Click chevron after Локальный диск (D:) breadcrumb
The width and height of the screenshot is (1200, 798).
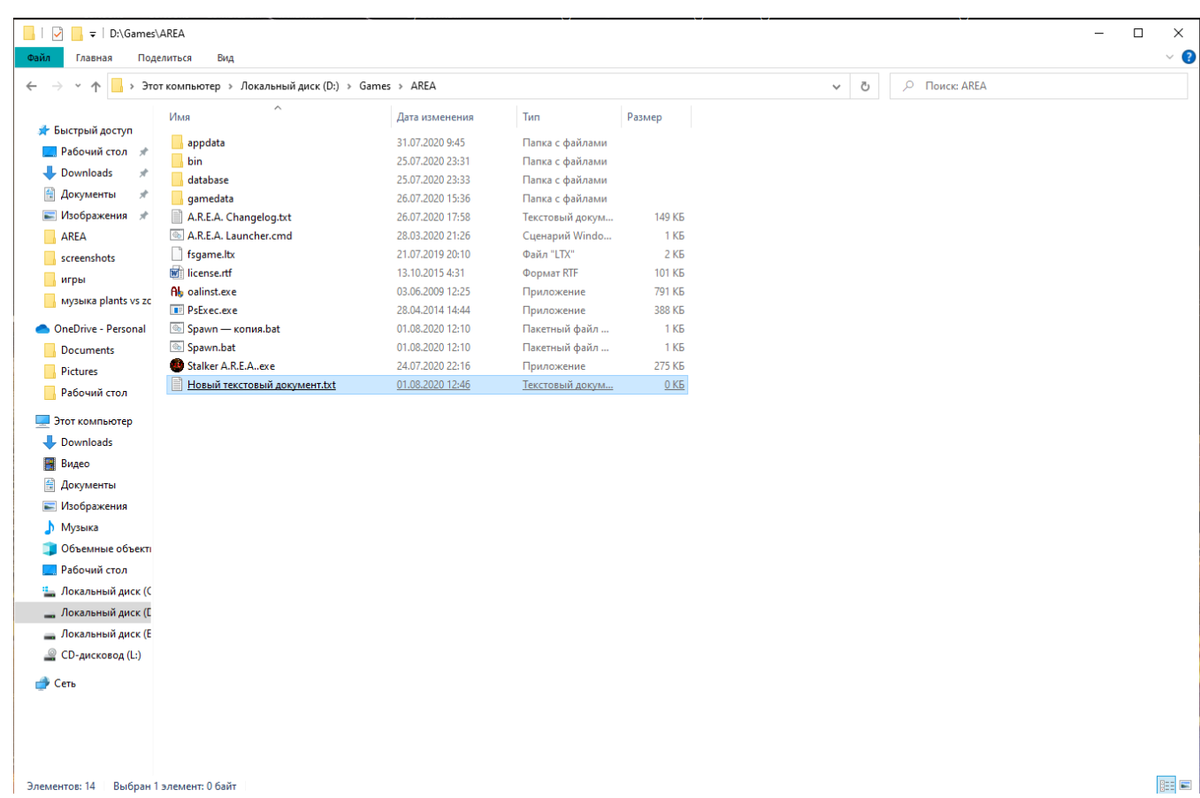click(x=349, y=86)
